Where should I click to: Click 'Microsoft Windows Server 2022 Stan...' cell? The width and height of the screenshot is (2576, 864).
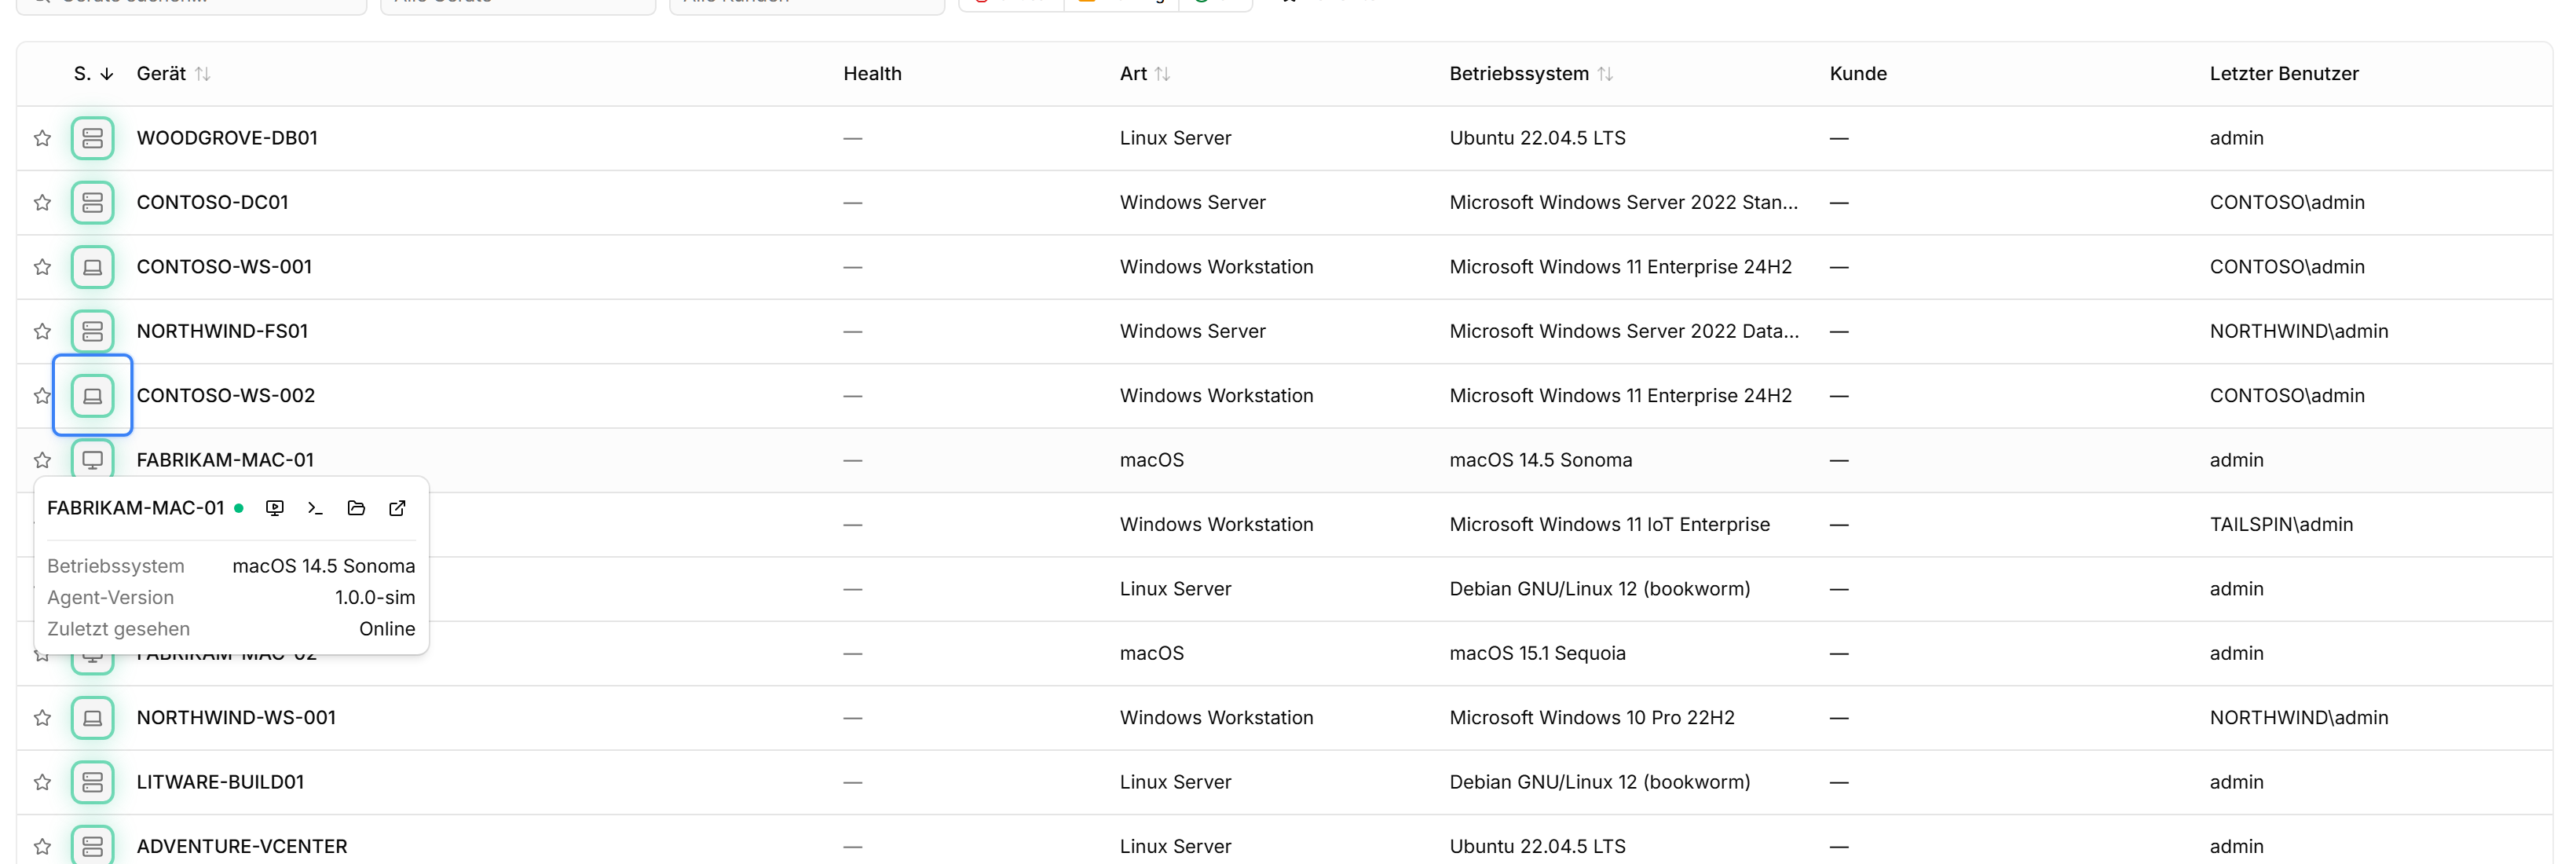click(1624, 203)
